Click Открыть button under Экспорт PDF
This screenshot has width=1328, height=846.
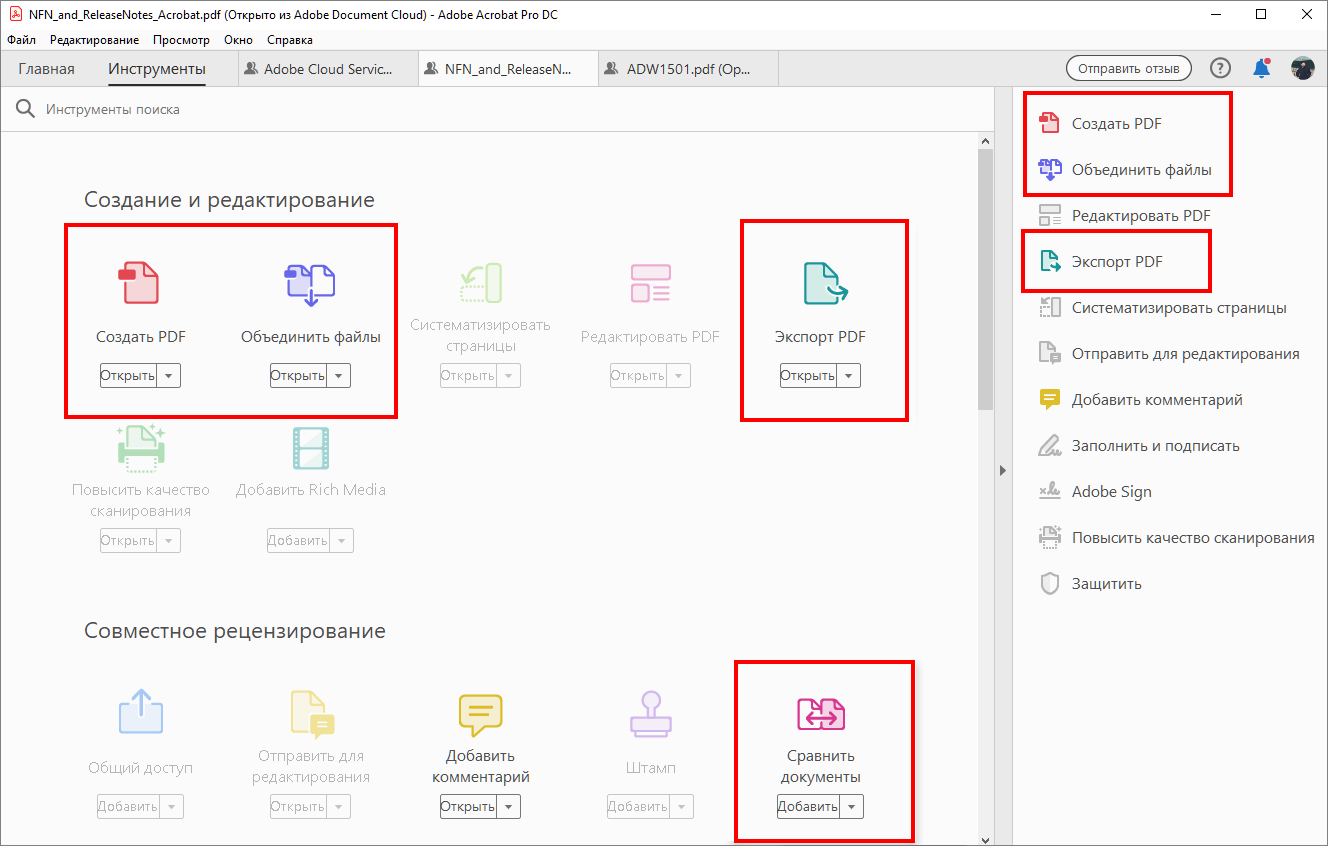pyautogui.click(x=809, y=376)
